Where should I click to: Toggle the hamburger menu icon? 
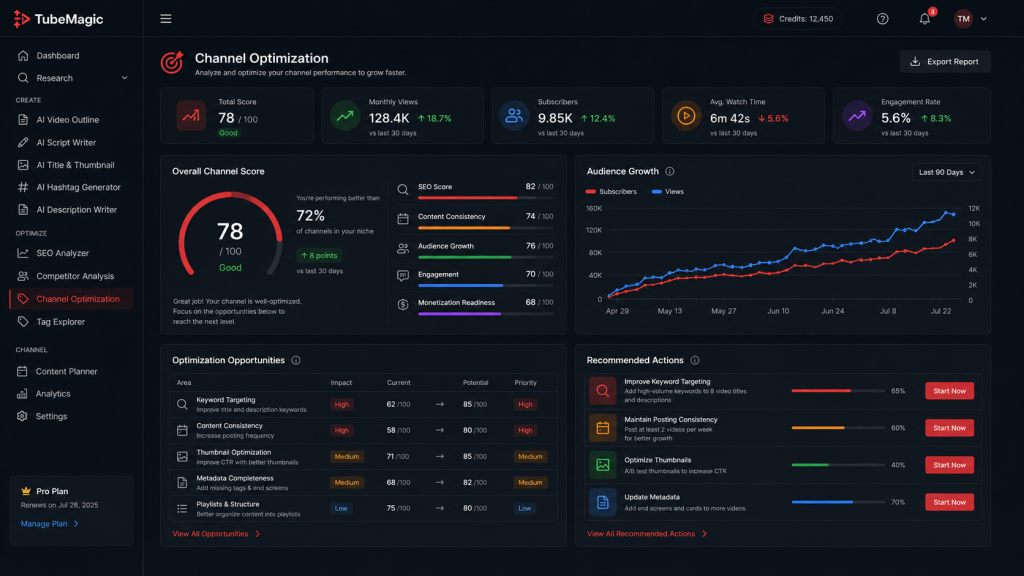click(x=166, y=19)
